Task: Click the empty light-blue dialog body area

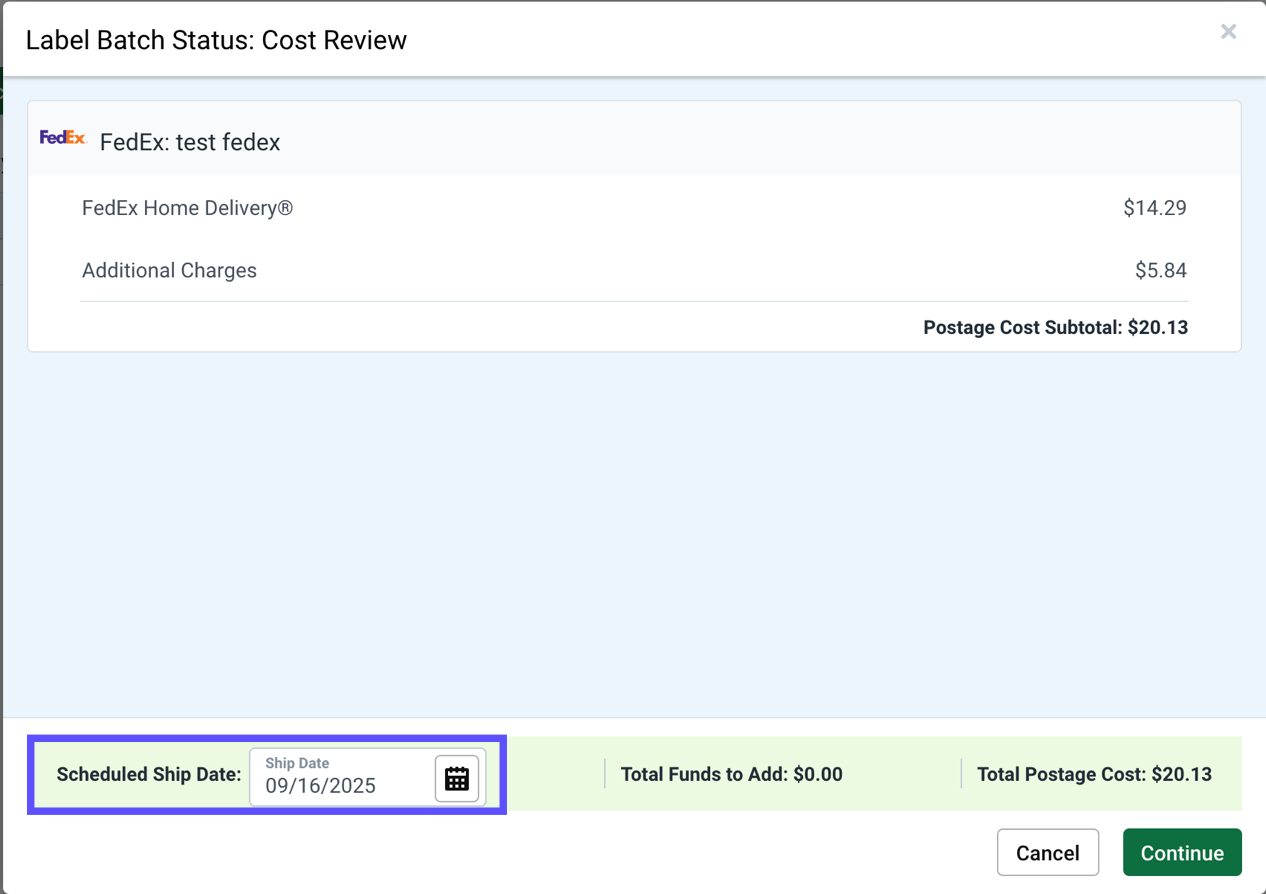Action: (633, 530)
